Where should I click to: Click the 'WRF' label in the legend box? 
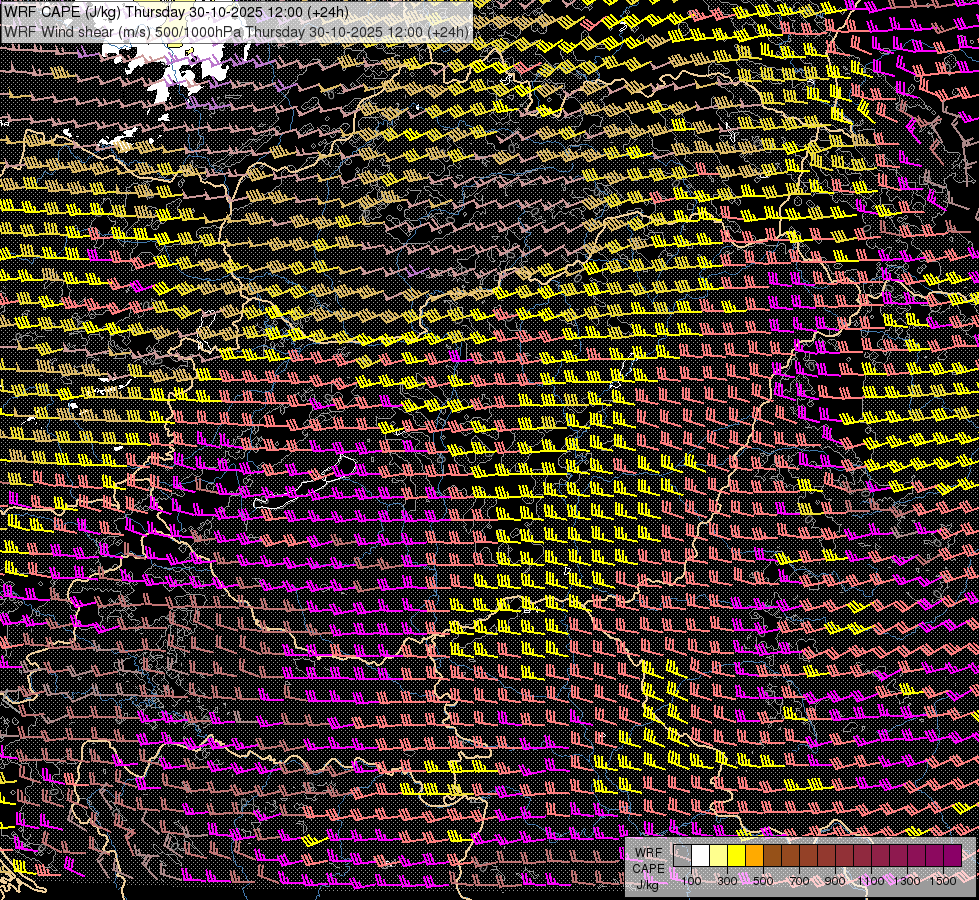pos(649,853)
